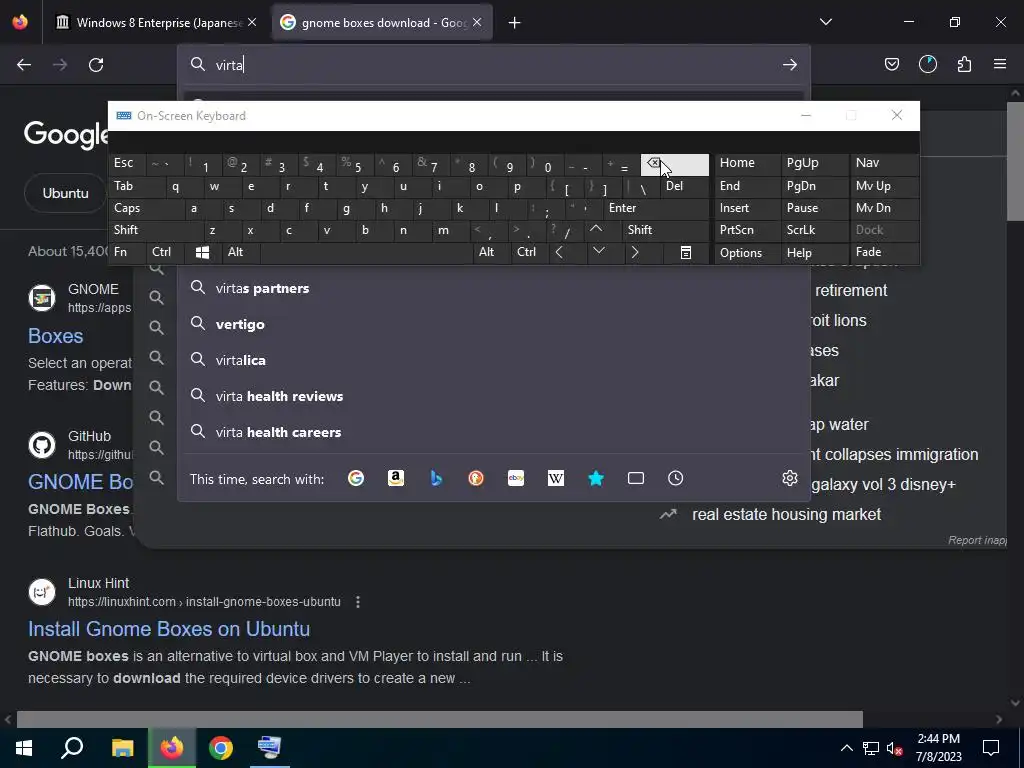1024x768 pixels.
Task: Show hidden system tray icons chevron
Action: (846, 748)
